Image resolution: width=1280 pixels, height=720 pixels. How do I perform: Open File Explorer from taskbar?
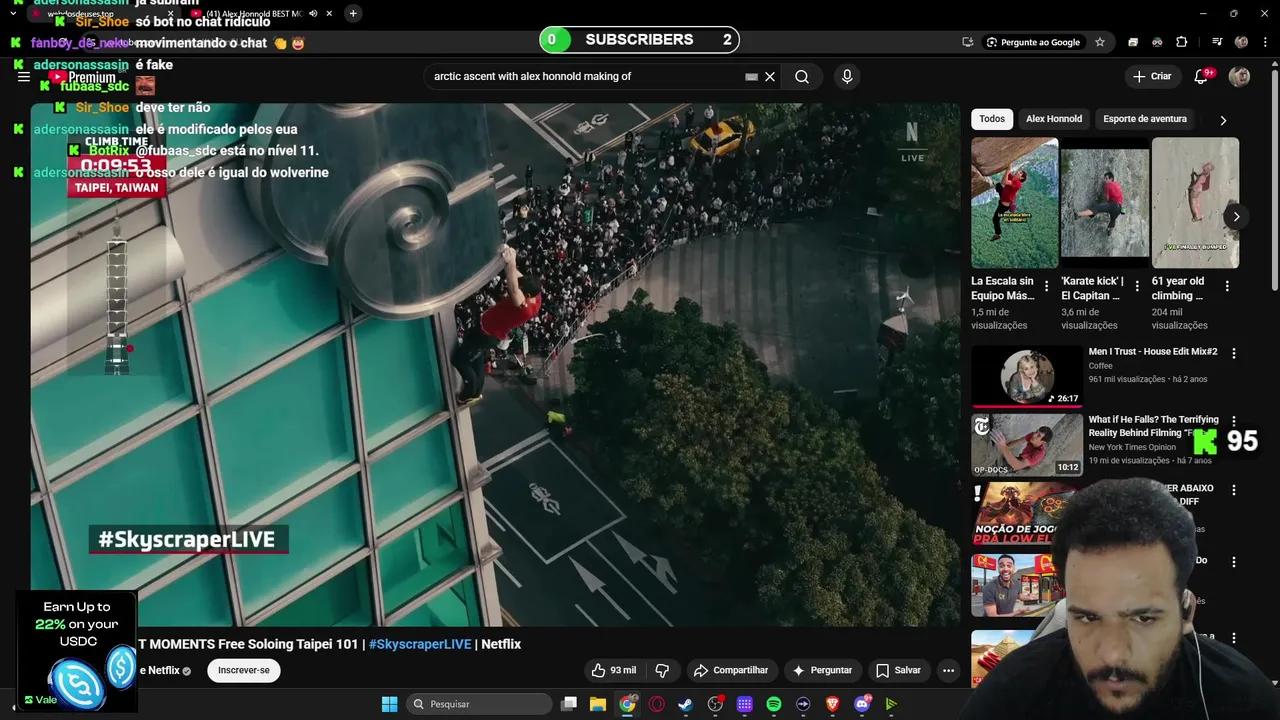[x=598, y=704]
